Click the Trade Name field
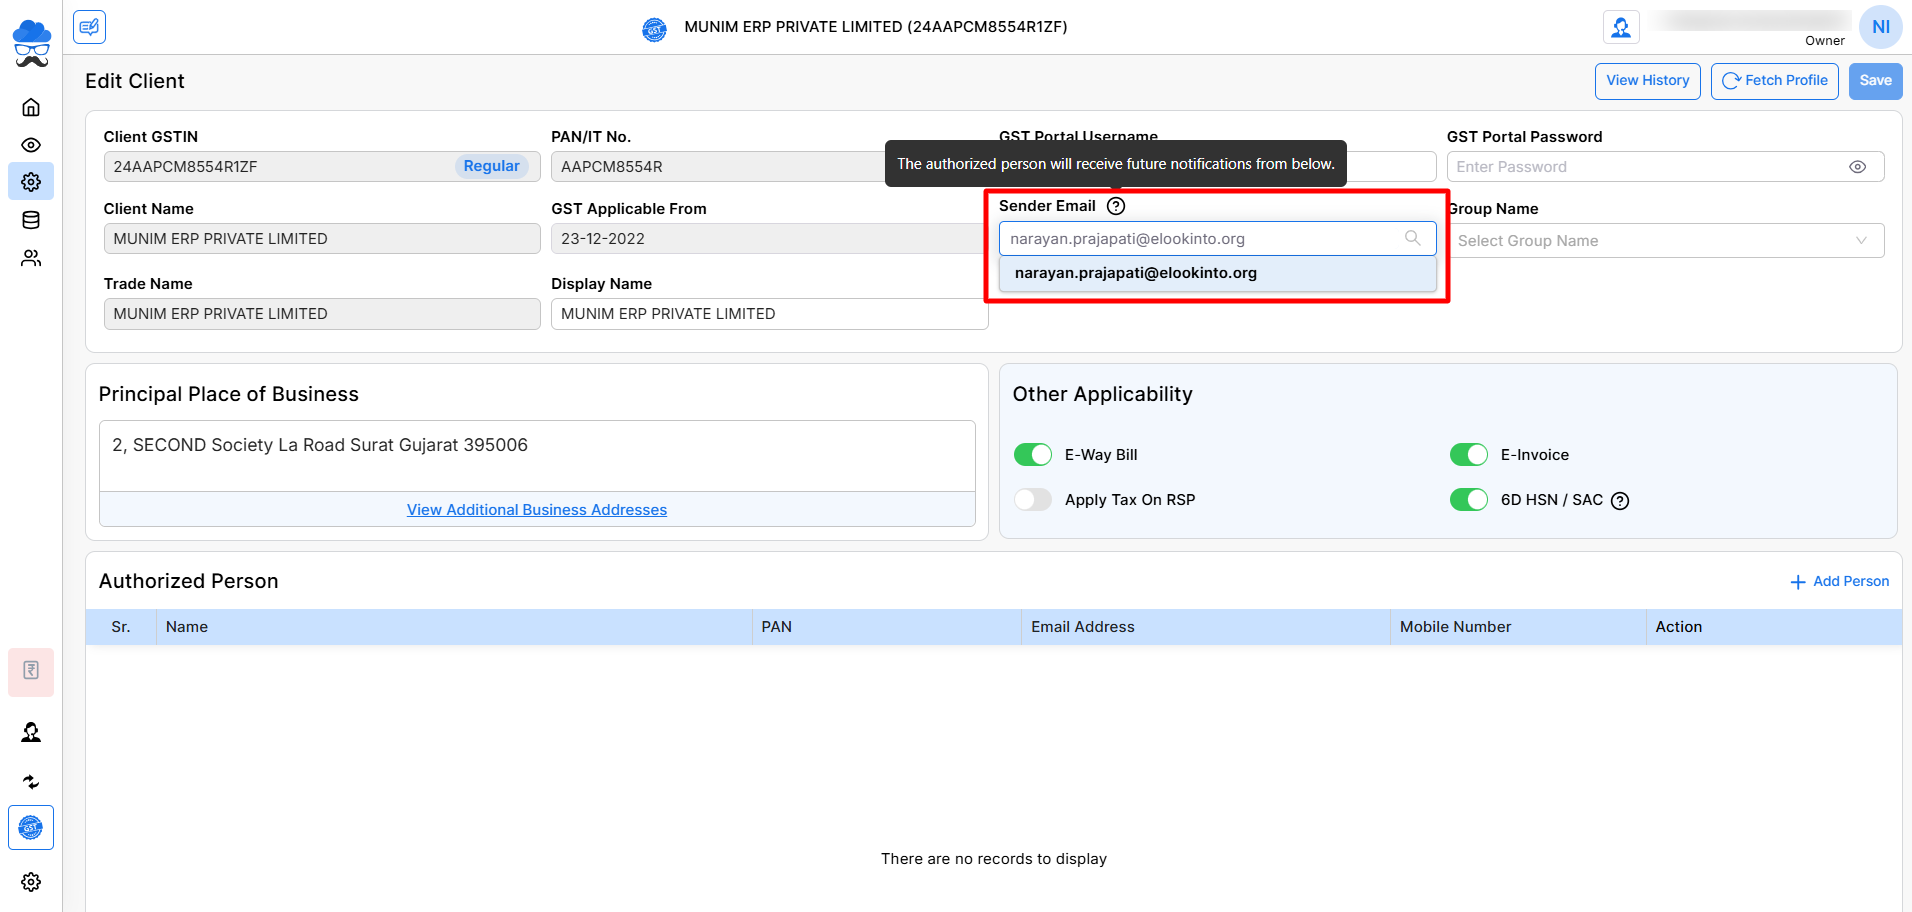 (x=322, y=314)
